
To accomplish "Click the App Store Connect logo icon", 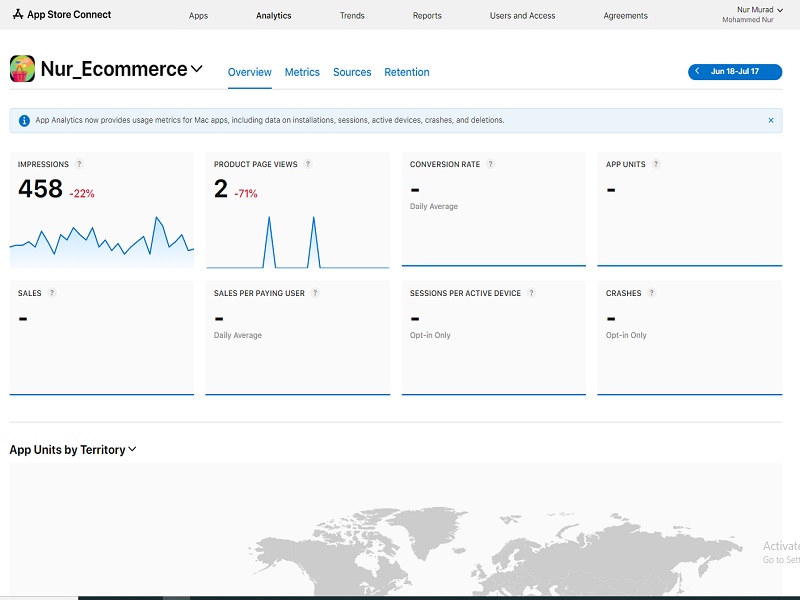I will [17, 15].
